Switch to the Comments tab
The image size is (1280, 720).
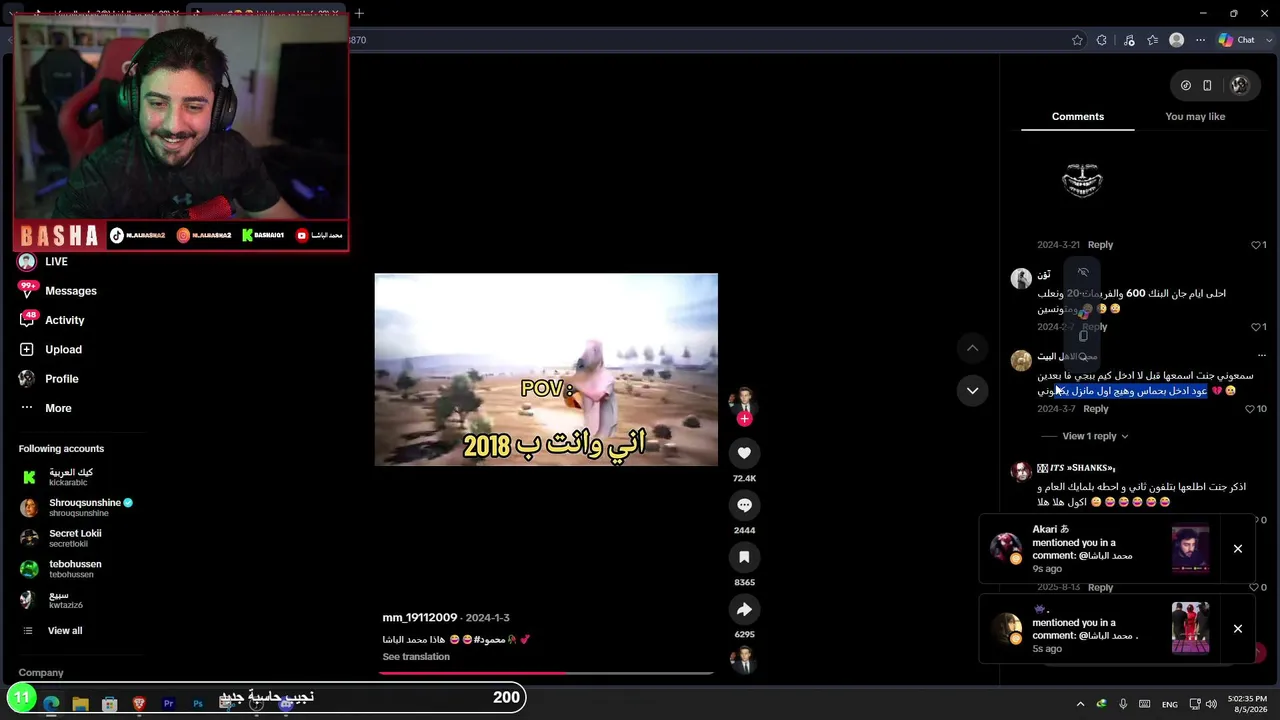(x=1078, y=117)
